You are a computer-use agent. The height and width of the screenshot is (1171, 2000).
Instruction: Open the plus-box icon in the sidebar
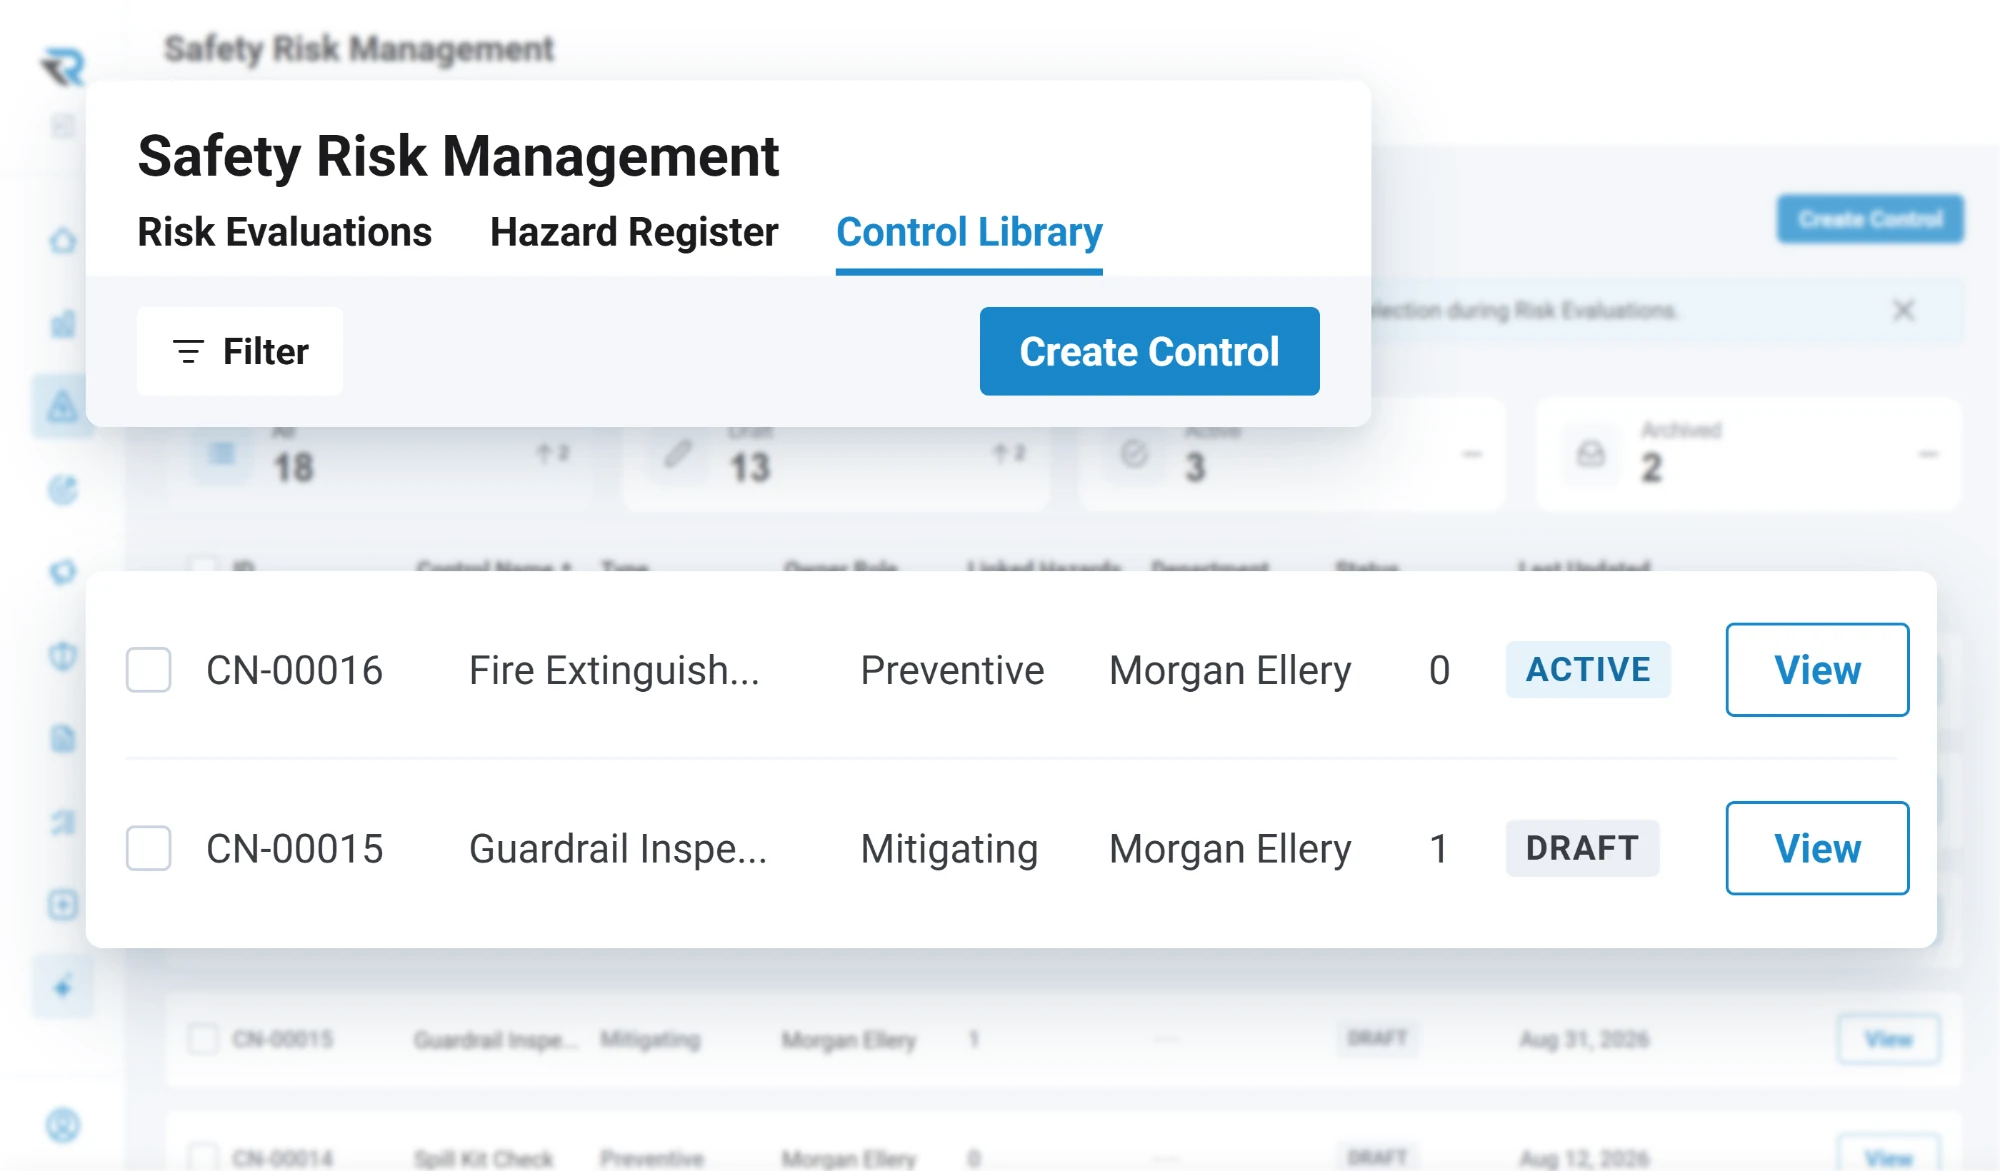(63, 904)
